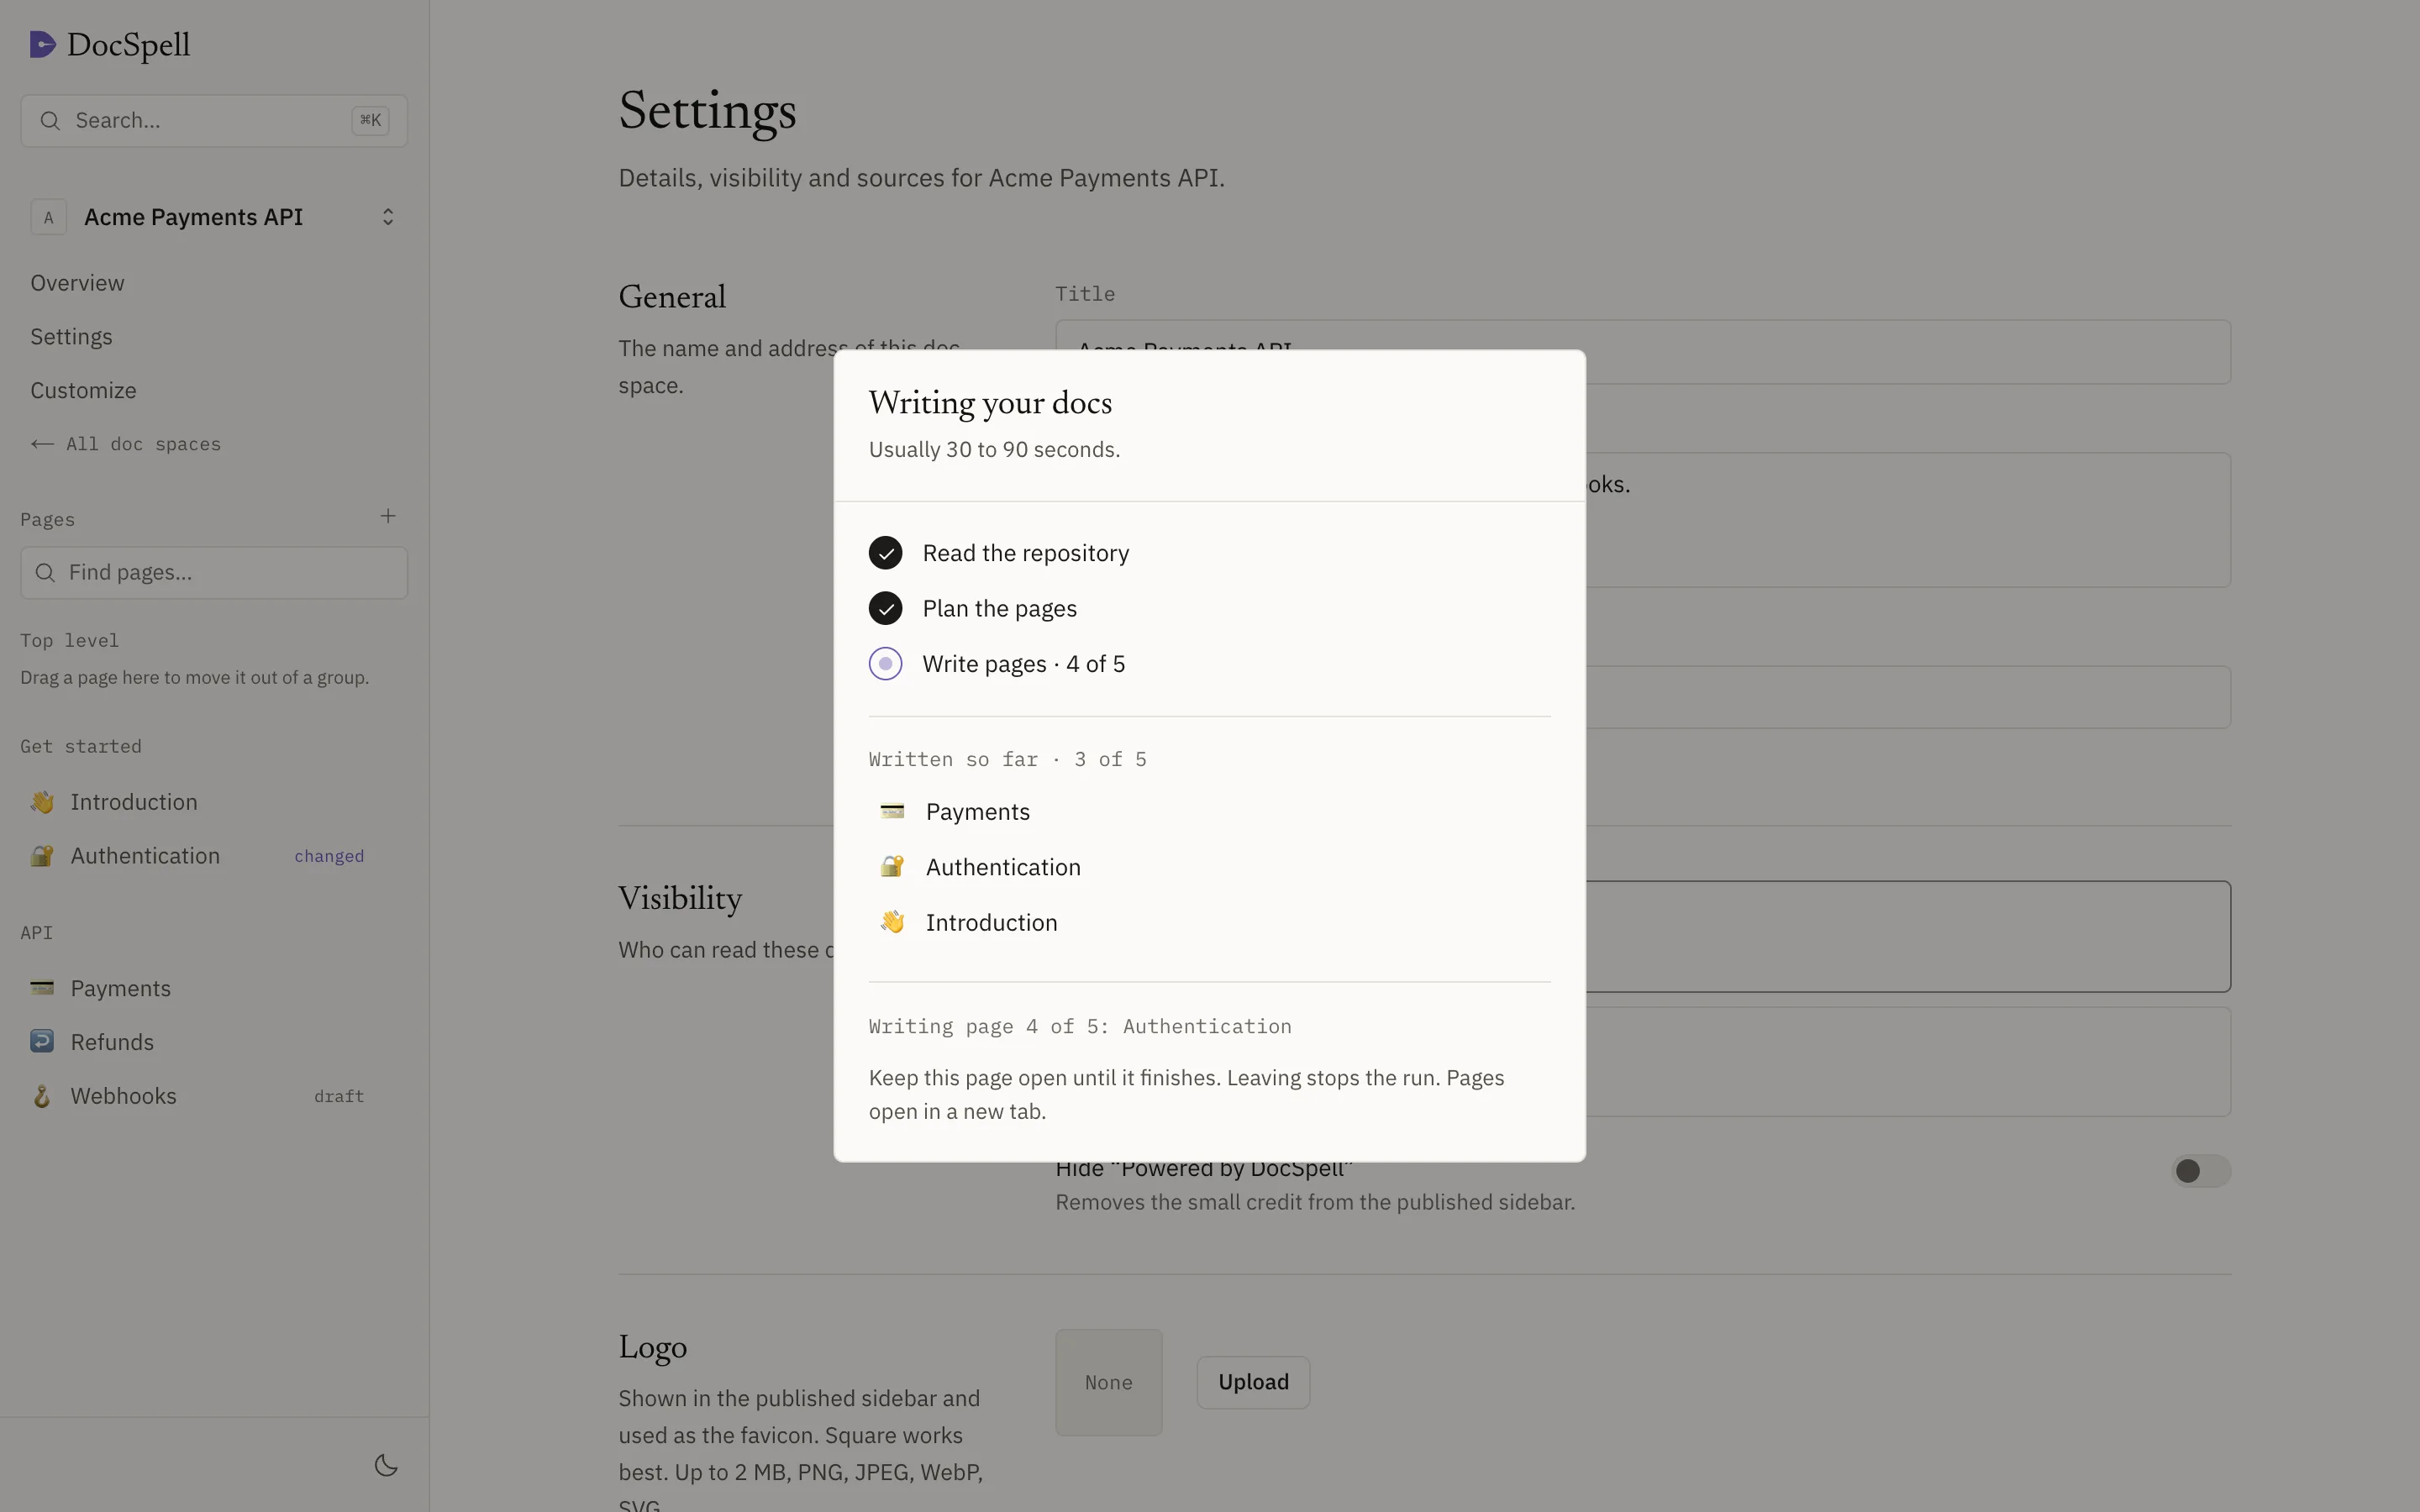This screenshot has height=1512, width=2420.
Task: Expand the Acme Payments API space switcher
Action: pos(388,217)
